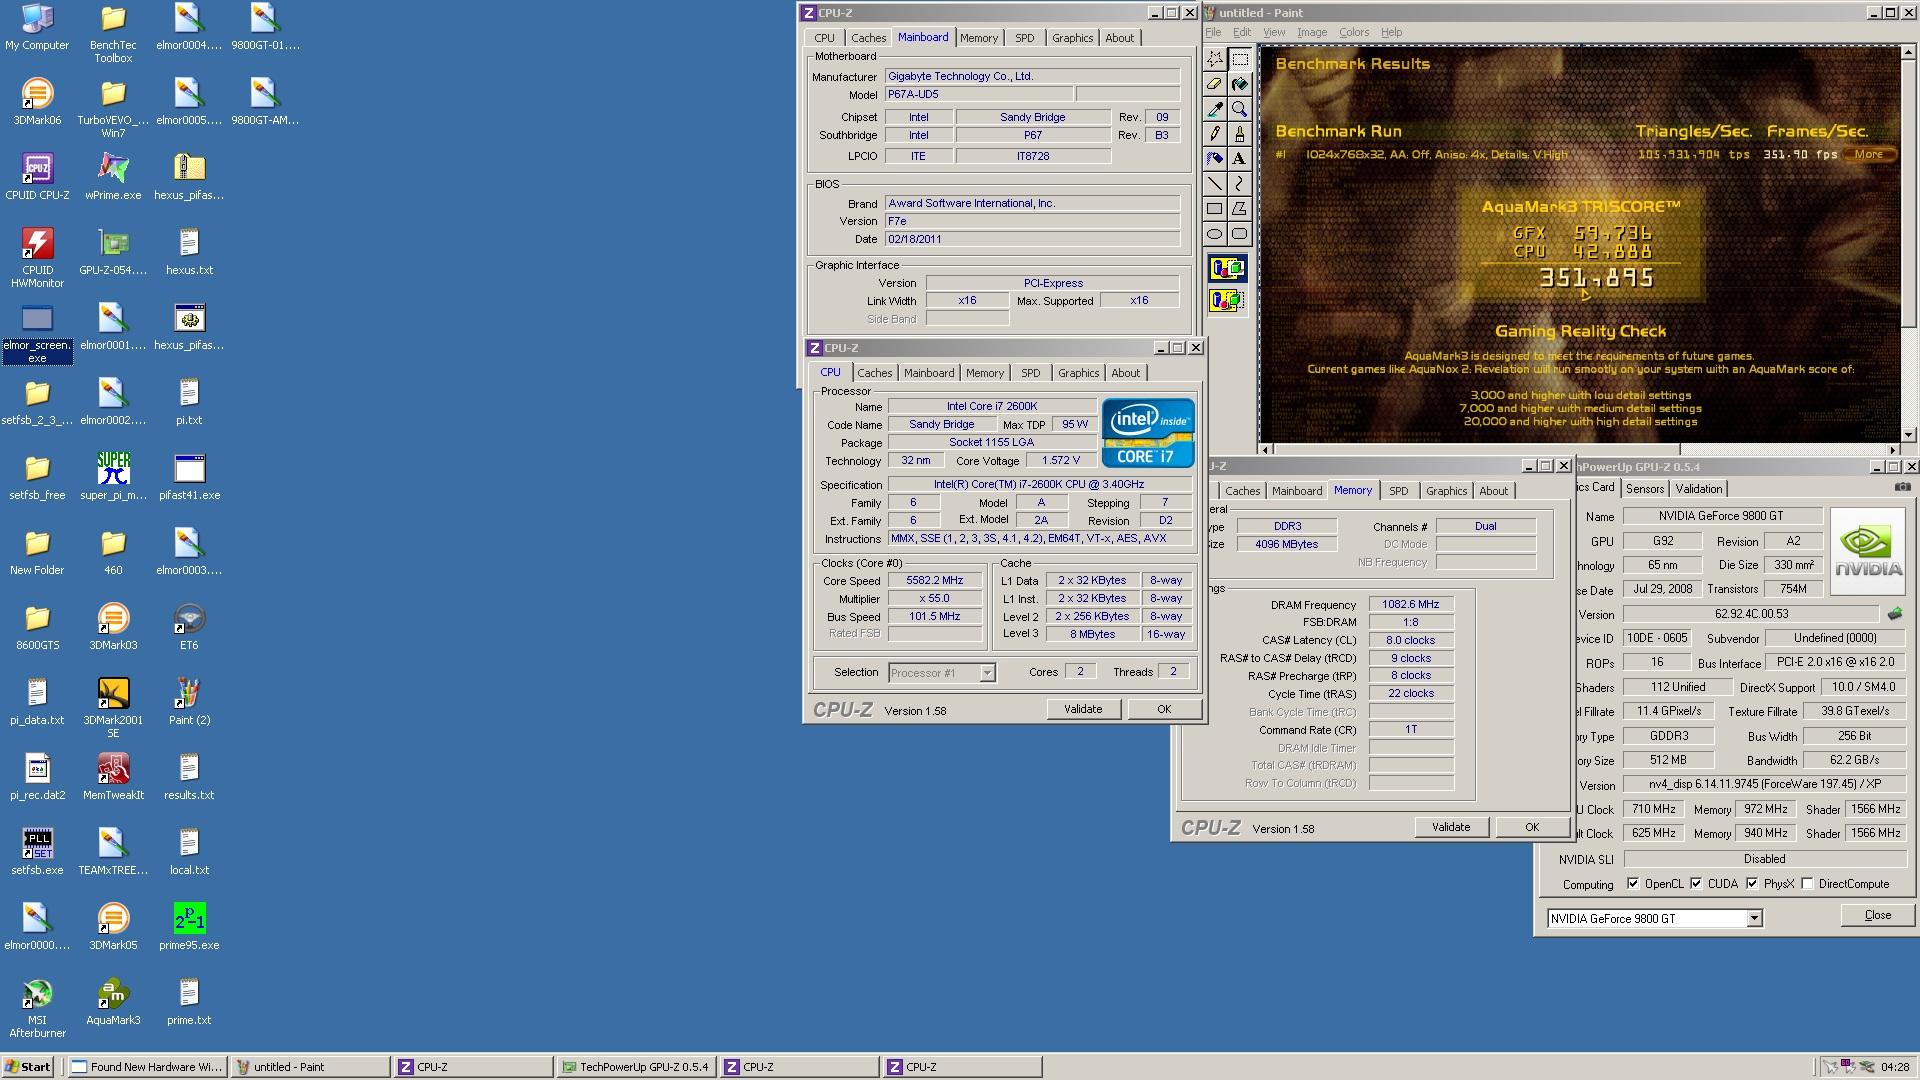1920x1080 pixels.
Task: Open the NVIDIA GeForce 9800 GT card dropdown
Action: [x=1754, y=918]
